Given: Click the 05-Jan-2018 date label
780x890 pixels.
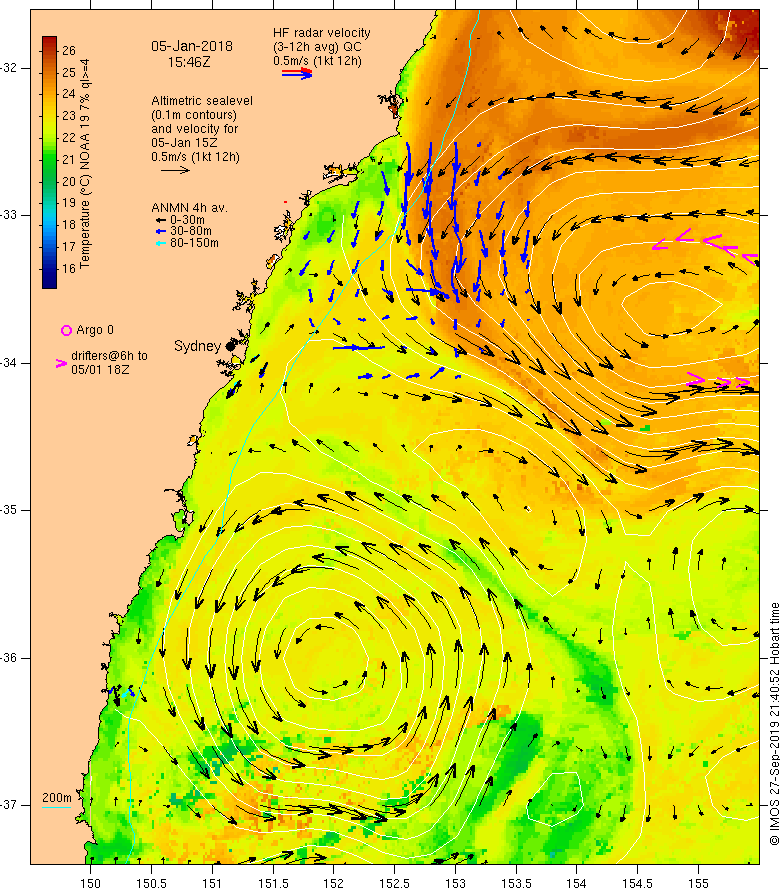Looking at the screenshot, I should pos(192,47).
